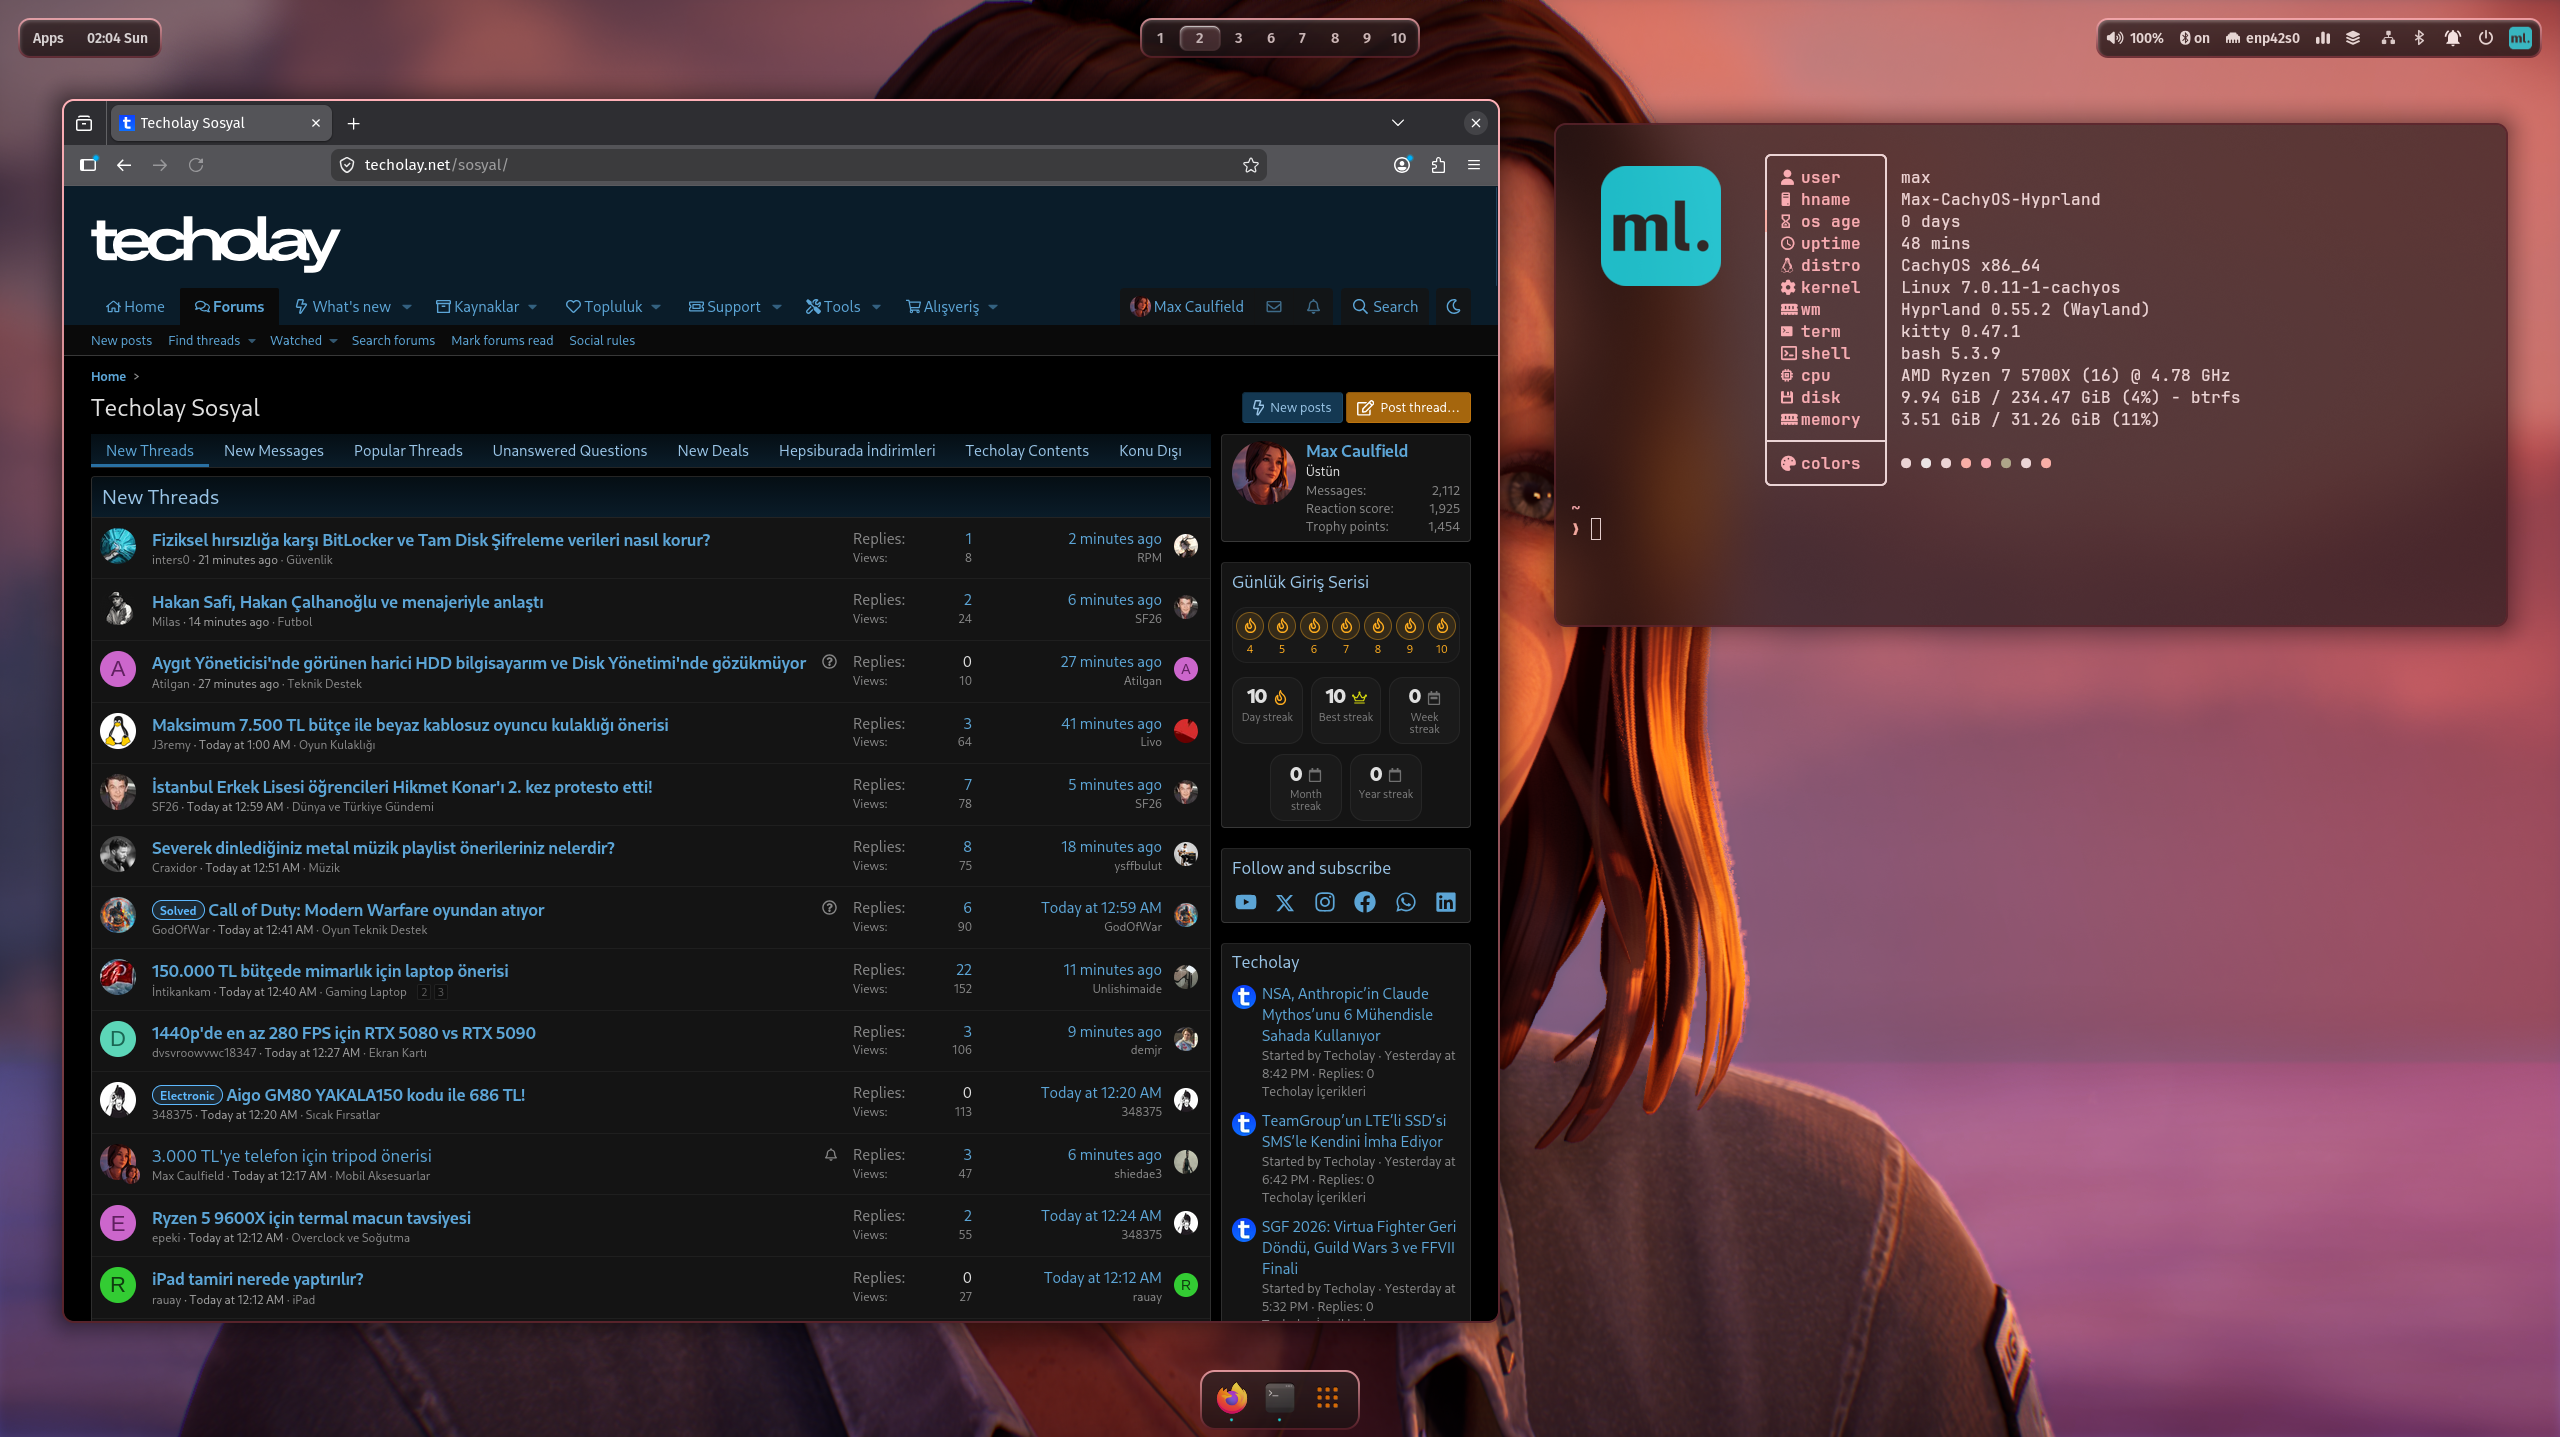Switch to the New Deals tab
Image resolution: width=2560 pixels, height=1437 pixels.
(713, 451)
